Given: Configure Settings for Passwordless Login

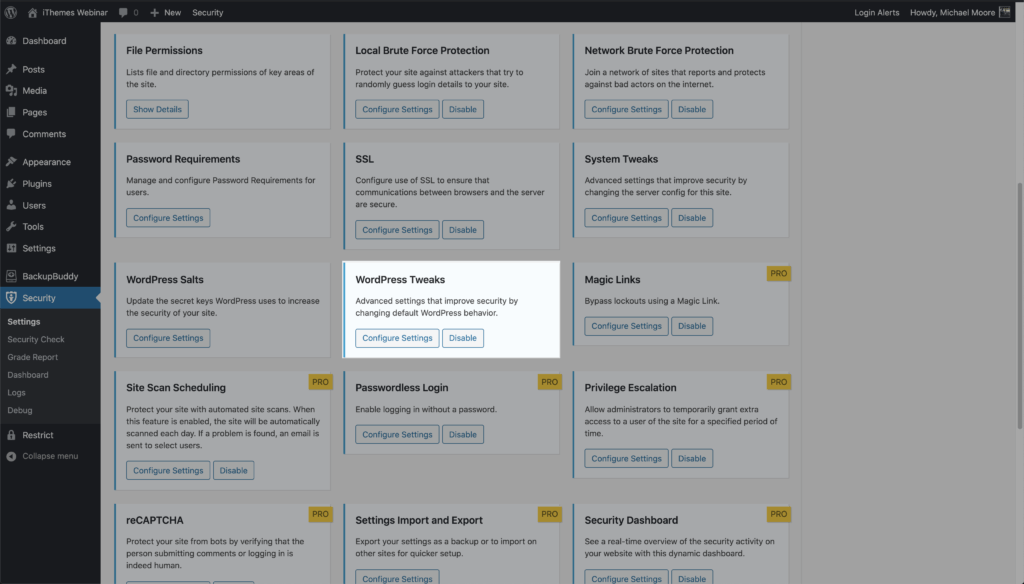Looking at the screenshot, I should coord(397,434).
